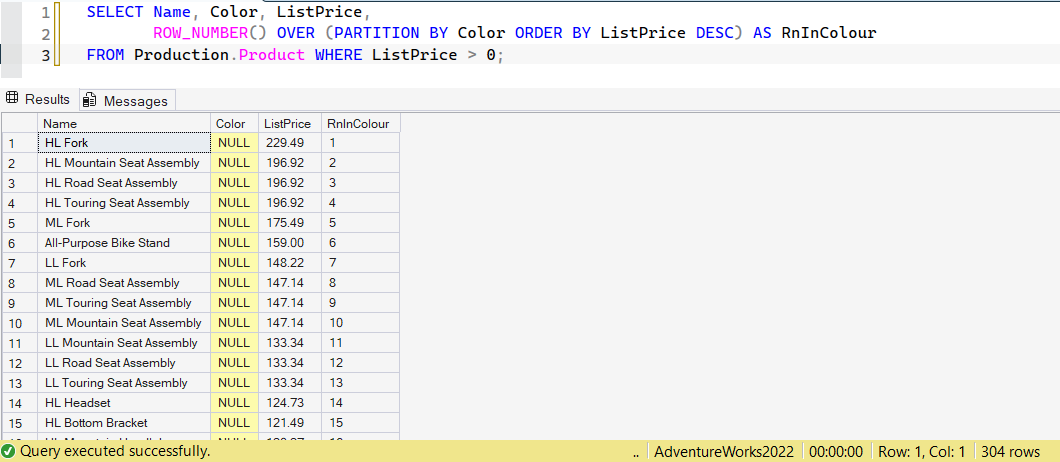1060x462 pixels.
Task: Click the 229.49 list price cell
Action: [290, 143]
